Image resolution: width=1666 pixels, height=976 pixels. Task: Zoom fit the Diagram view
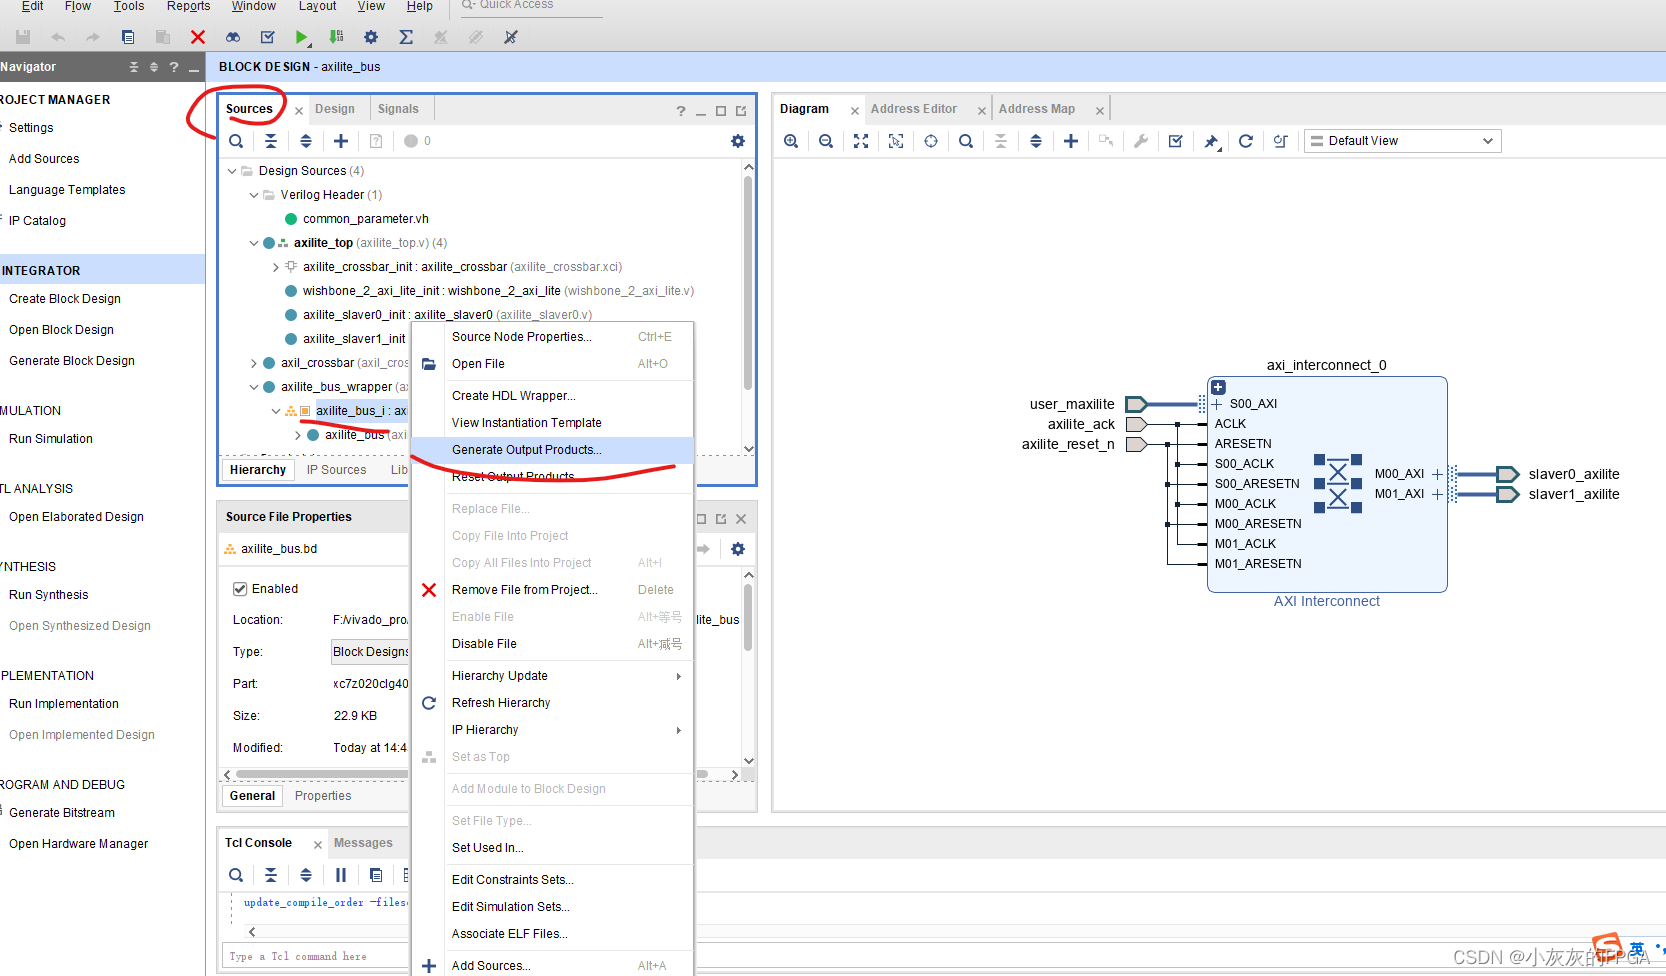pyautogui.click(x=861, y=141)
